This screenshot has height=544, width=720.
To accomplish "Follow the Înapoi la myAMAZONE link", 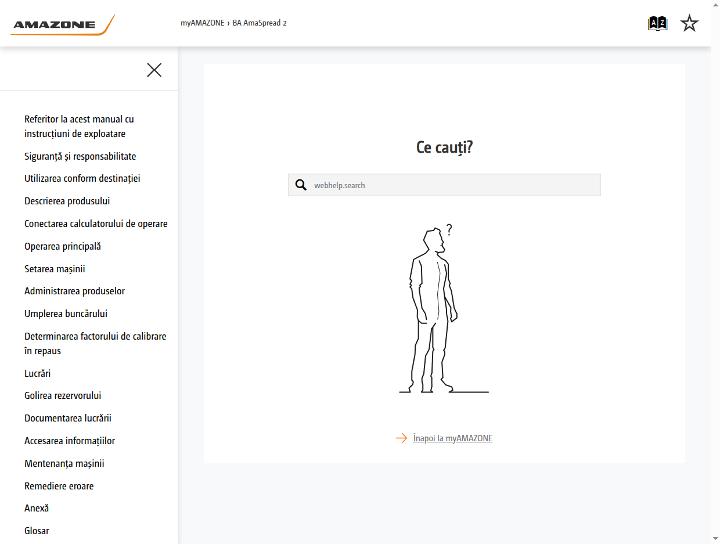I will click(452, 438).
